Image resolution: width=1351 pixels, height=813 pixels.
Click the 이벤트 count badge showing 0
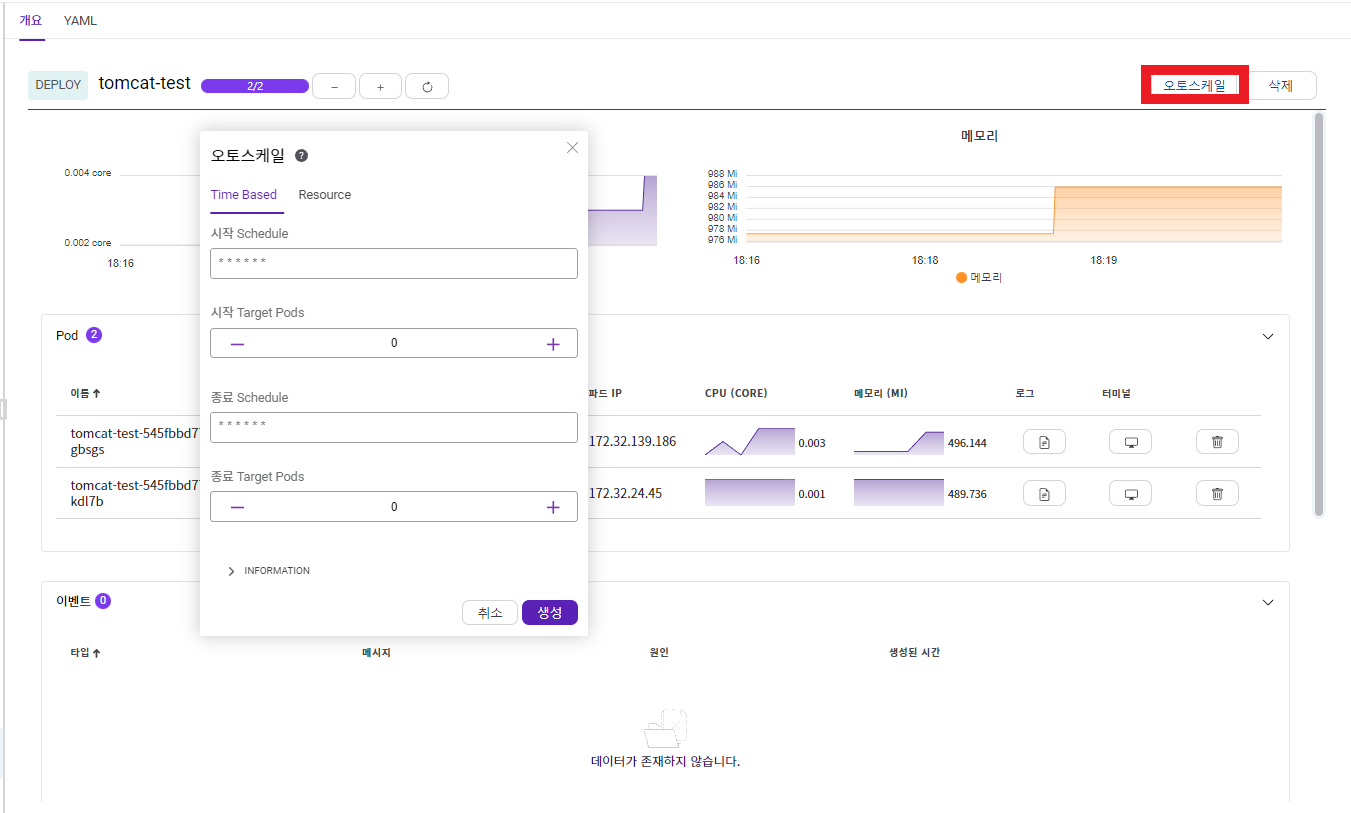[x=103, y=601]
